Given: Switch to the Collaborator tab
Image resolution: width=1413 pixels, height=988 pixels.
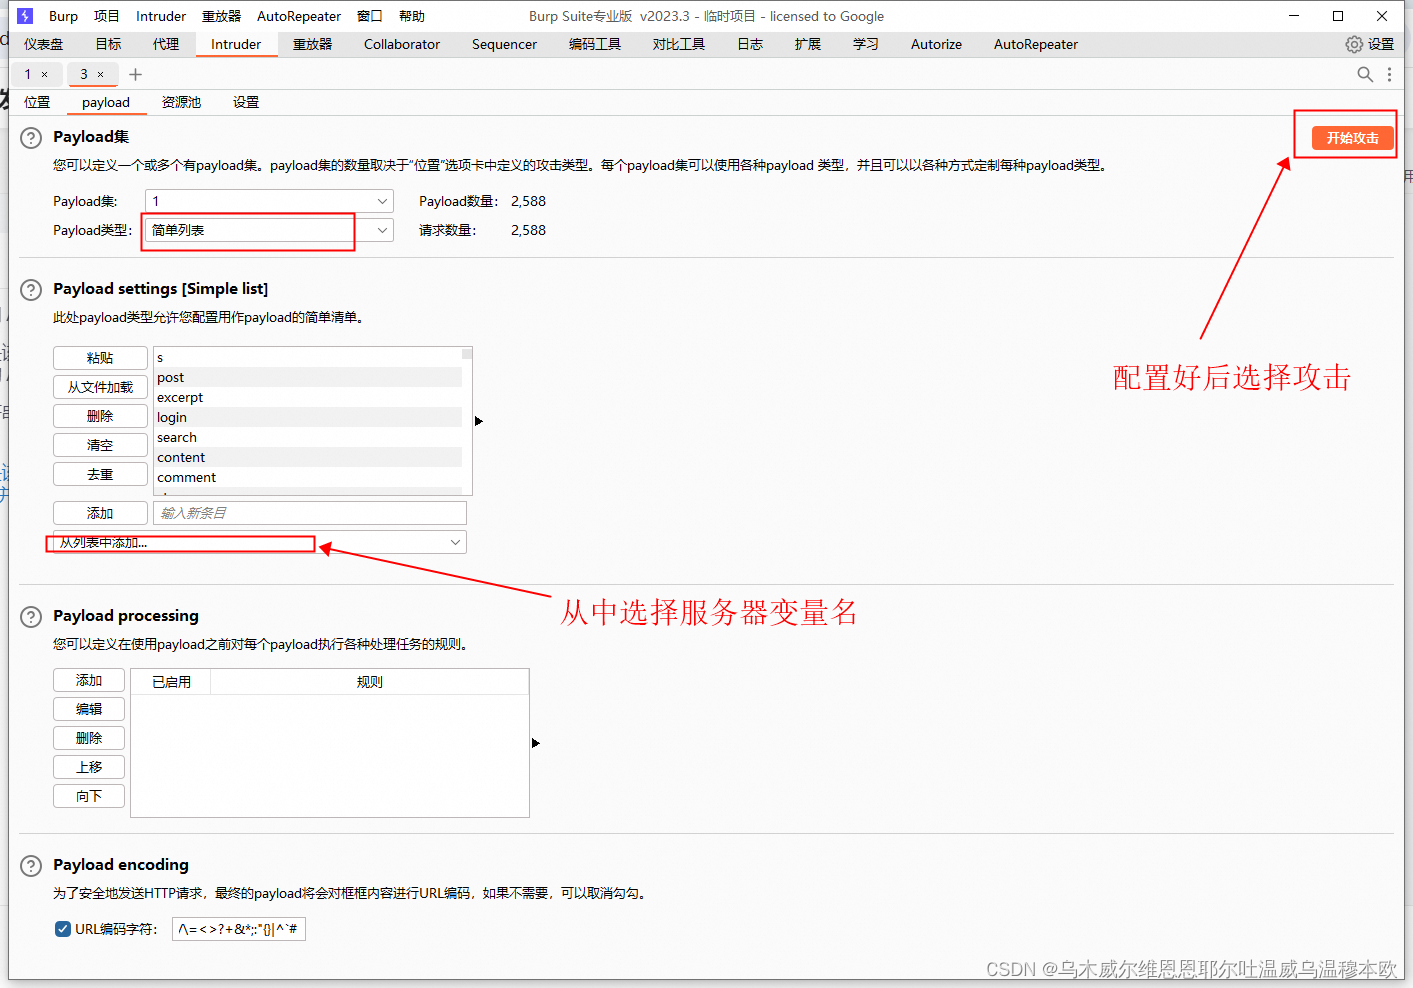Looking at the screenshot, I should 401,44.
